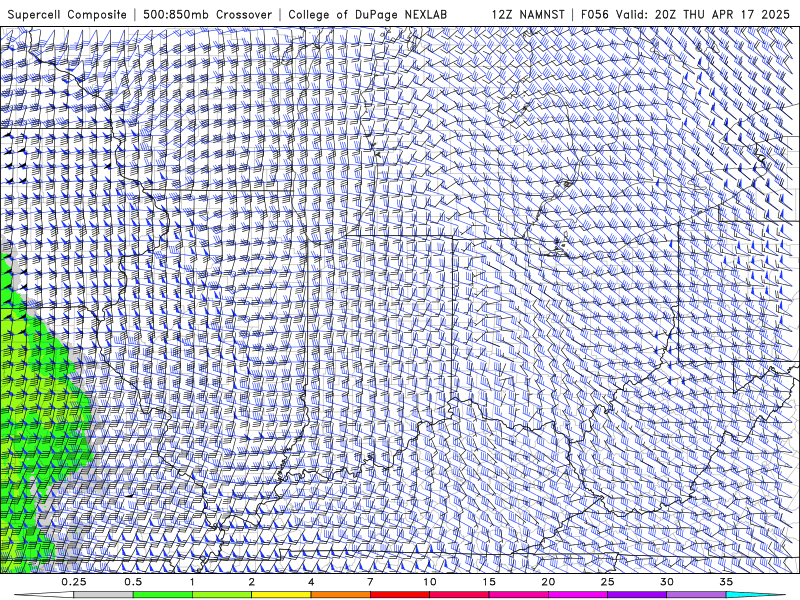Click the hot pink 15–20 colorbar segment
This screenshot has width=800, height=600.
(518, 595)
